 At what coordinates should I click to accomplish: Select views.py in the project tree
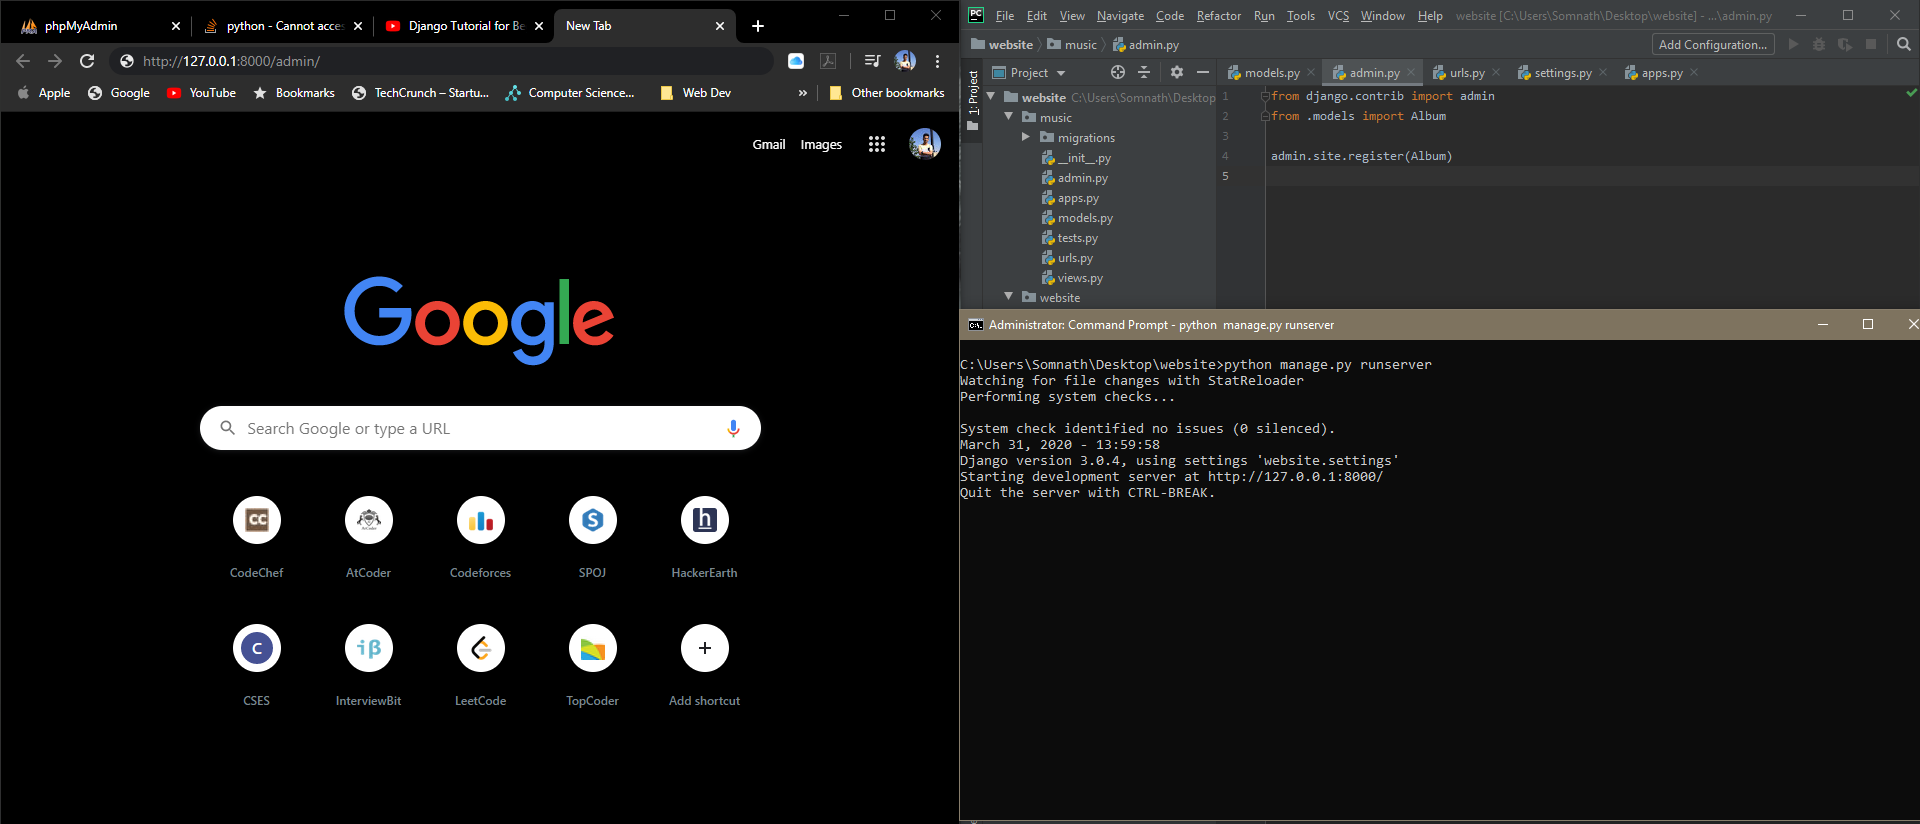tap(1072, 278)
